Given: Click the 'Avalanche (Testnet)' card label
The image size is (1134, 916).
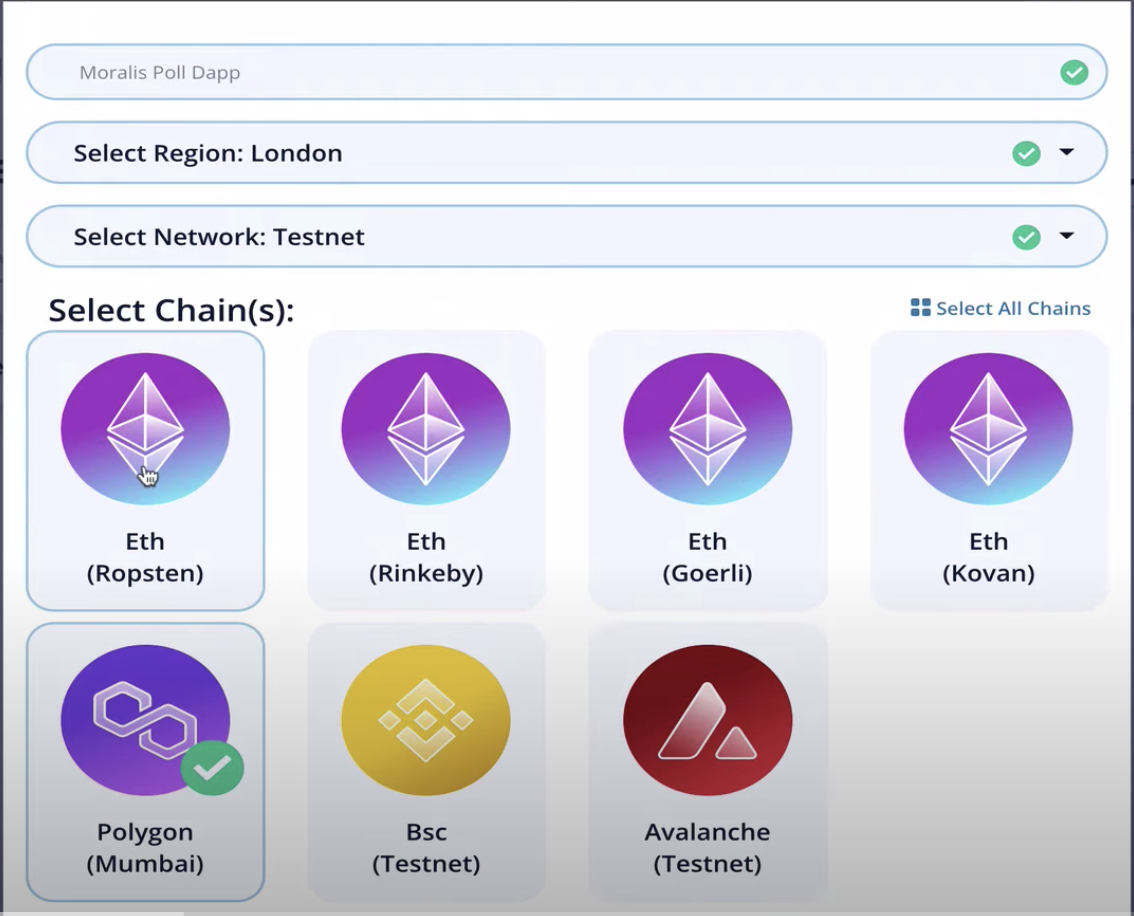Looking at the screenshot, I should 707,848.
